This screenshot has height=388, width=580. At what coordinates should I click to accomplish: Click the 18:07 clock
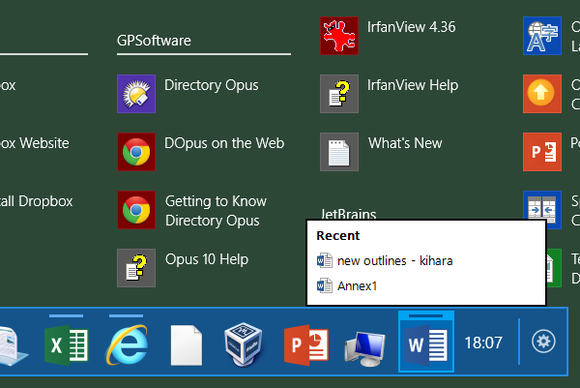click(x=483, y=343)
